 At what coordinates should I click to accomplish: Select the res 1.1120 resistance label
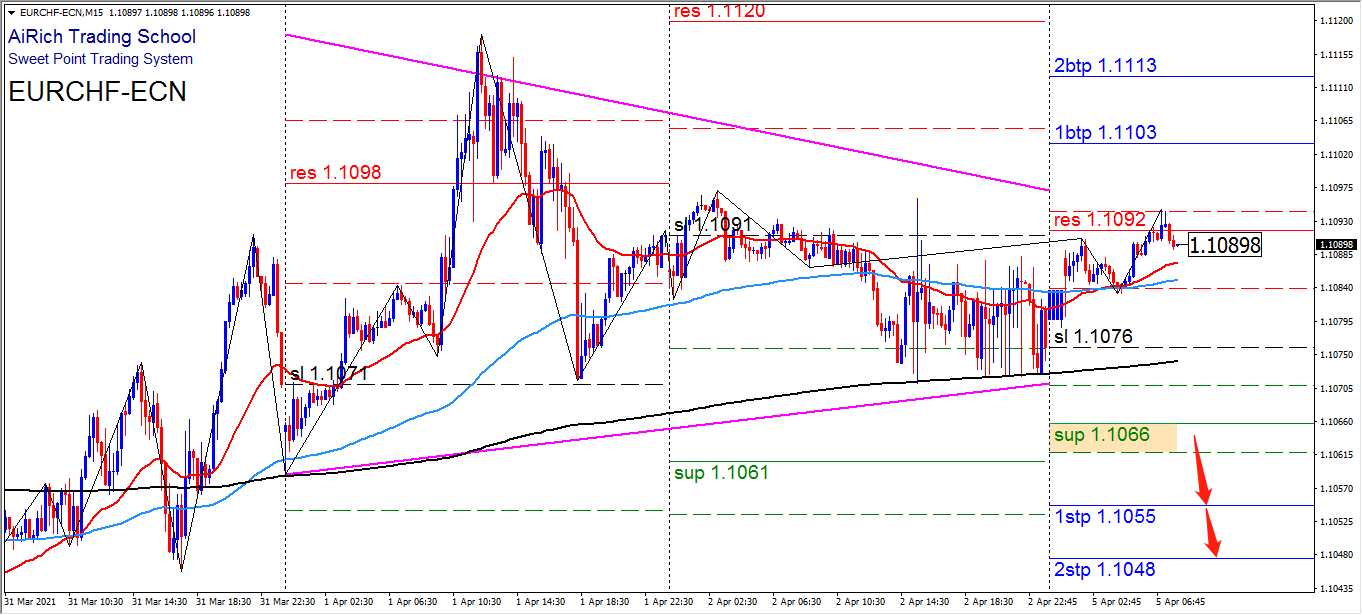720,12
